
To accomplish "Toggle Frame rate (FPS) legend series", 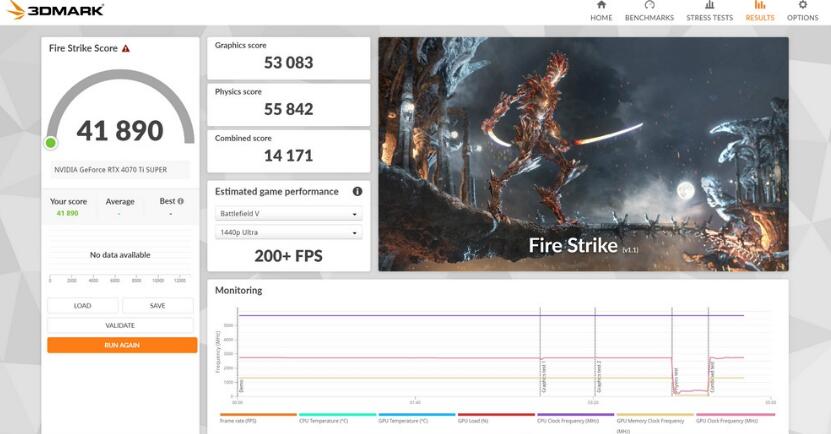I will [258, 418].
